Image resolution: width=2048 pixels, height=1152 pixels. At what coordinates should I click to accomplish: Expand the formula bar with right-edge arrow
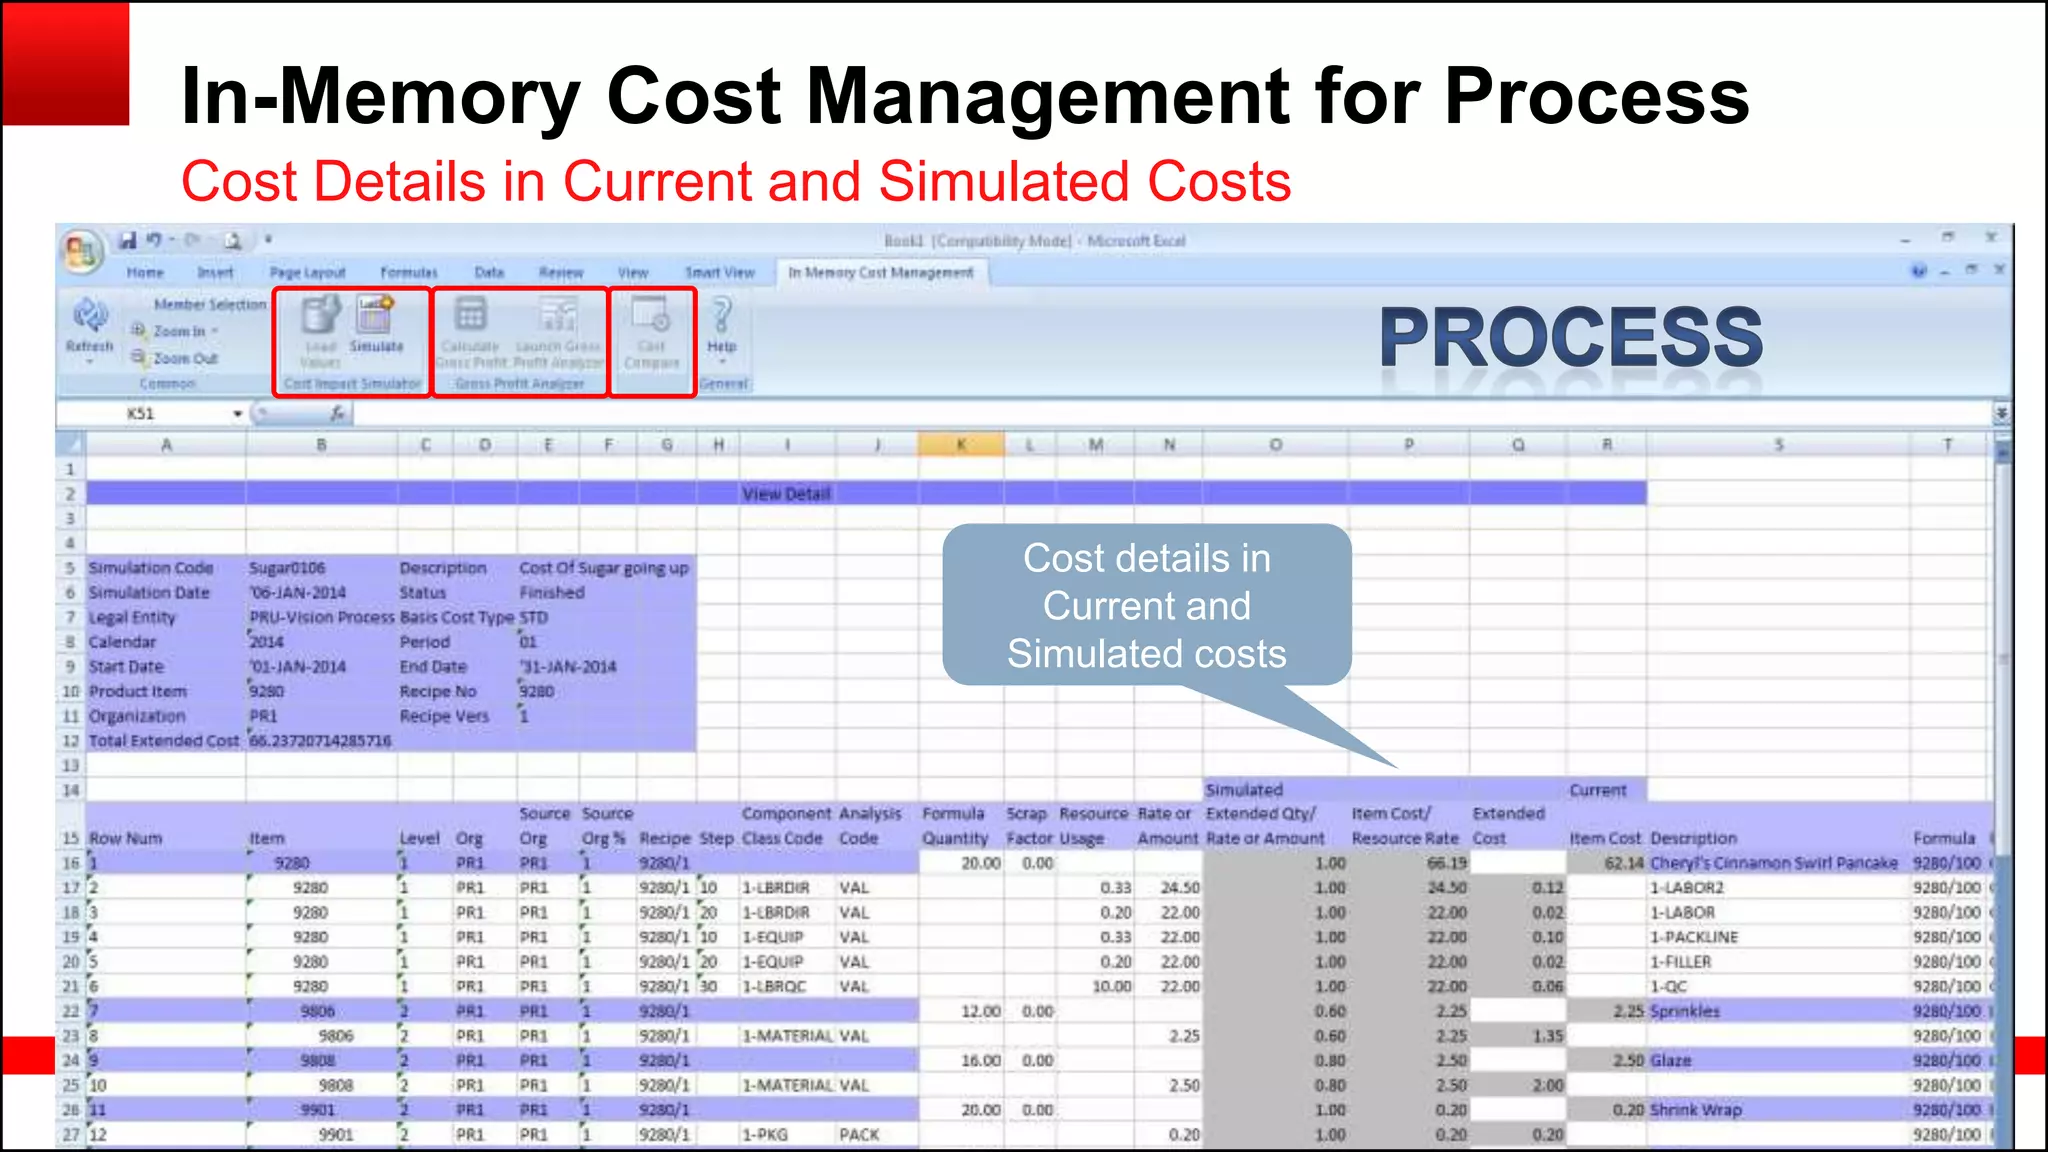2001,413
